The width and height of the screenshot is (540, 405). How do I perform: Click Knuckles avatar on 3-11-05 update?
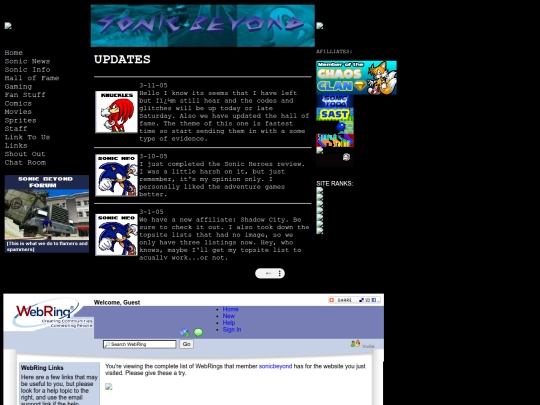pos(116,112)
